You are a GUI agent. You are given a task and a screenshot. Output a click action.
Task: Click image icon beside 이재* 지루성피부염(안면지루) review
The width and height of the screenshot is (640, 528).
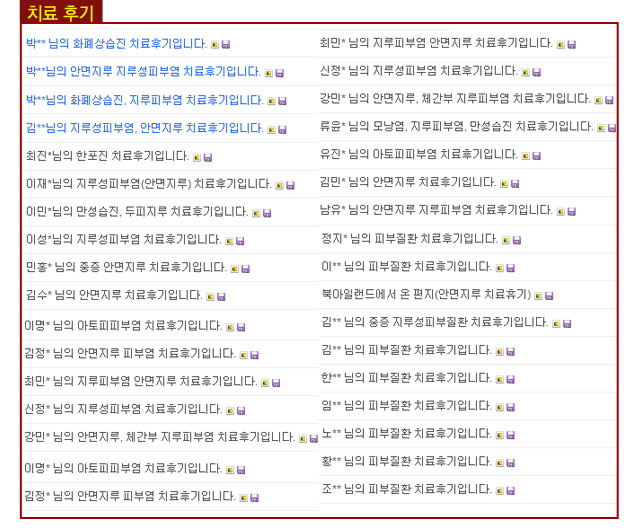pyautogui.click(x=279, y=185)
